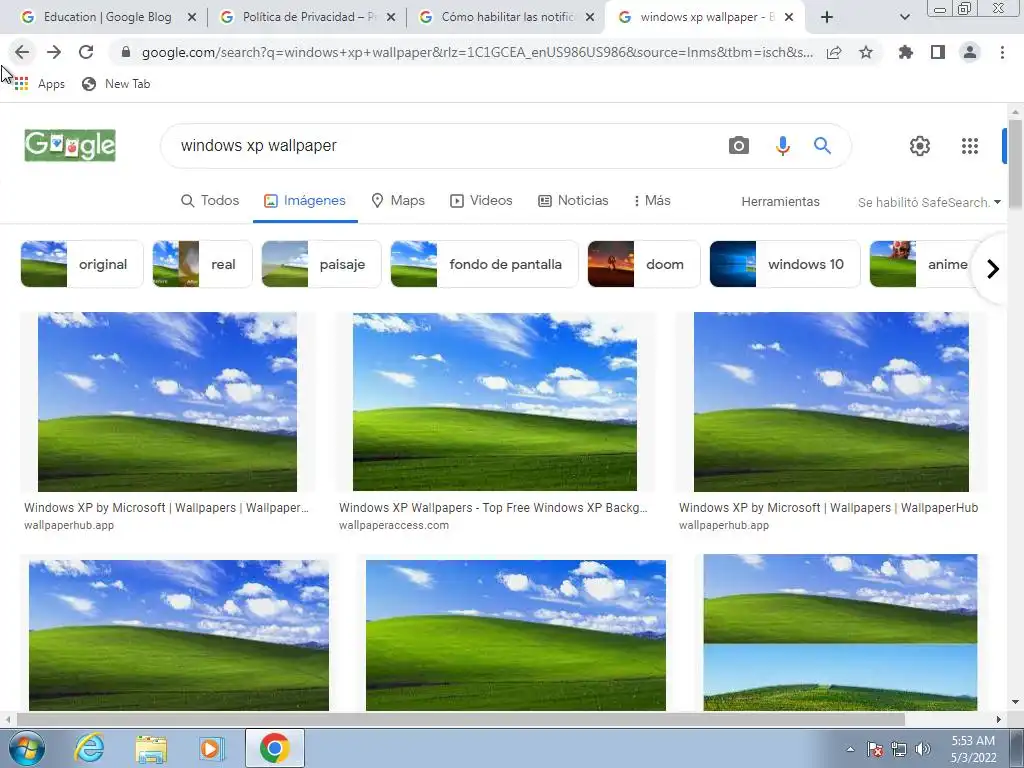Select the 'paisaje' suggestion chip
The height and width of the screenshot is (768, 1024).
point(321,264)
